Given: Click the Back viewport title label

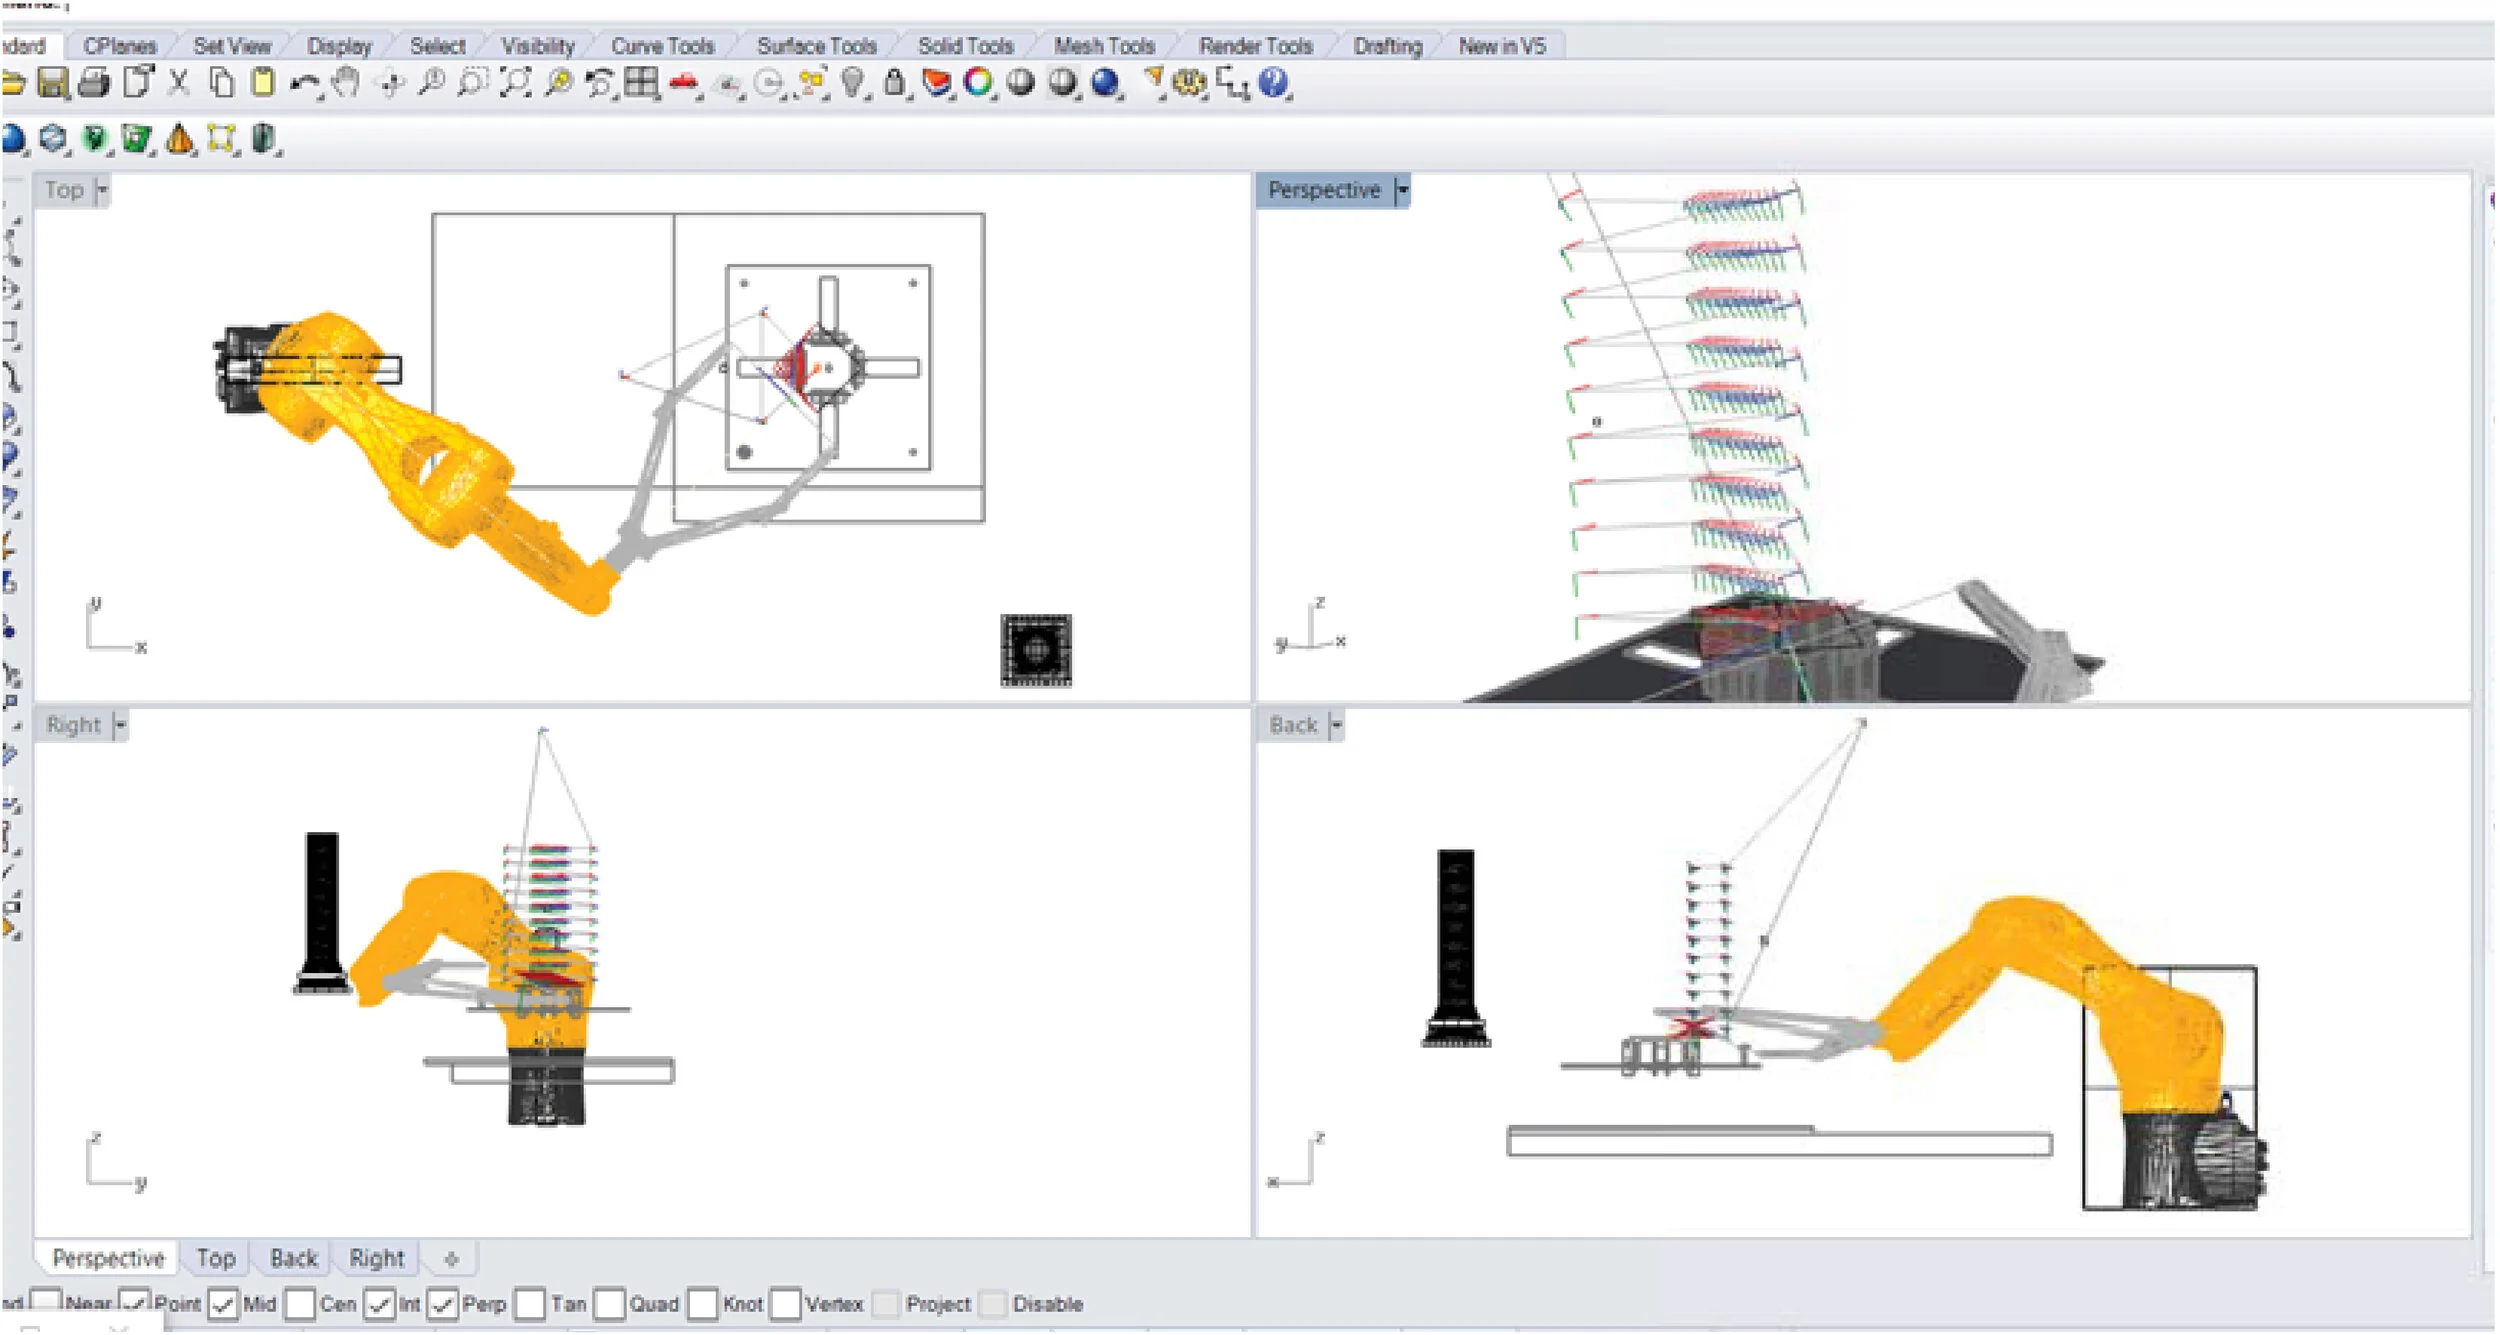Looking at the screenshot, I should [1293, 725].
